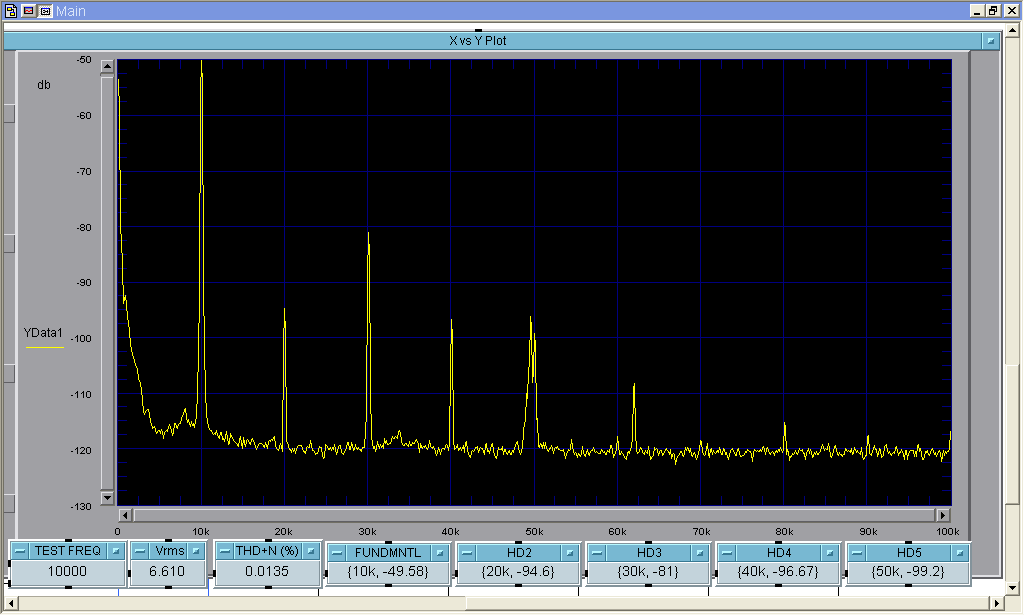
Task: Iconize the Vrms display with its minus button
Action: [x=140, y=551]
